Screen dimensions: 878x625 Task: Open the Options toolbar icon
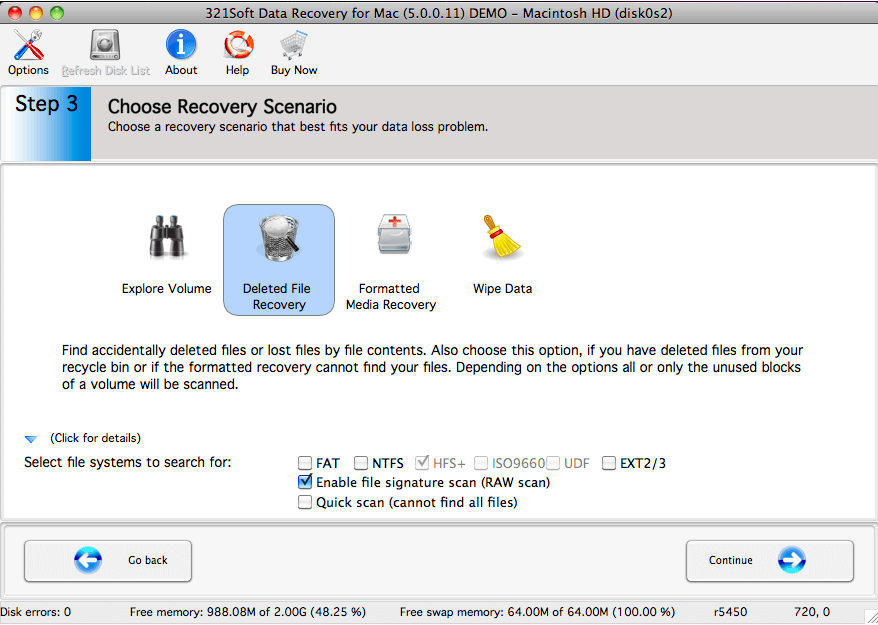pos(28,46)
